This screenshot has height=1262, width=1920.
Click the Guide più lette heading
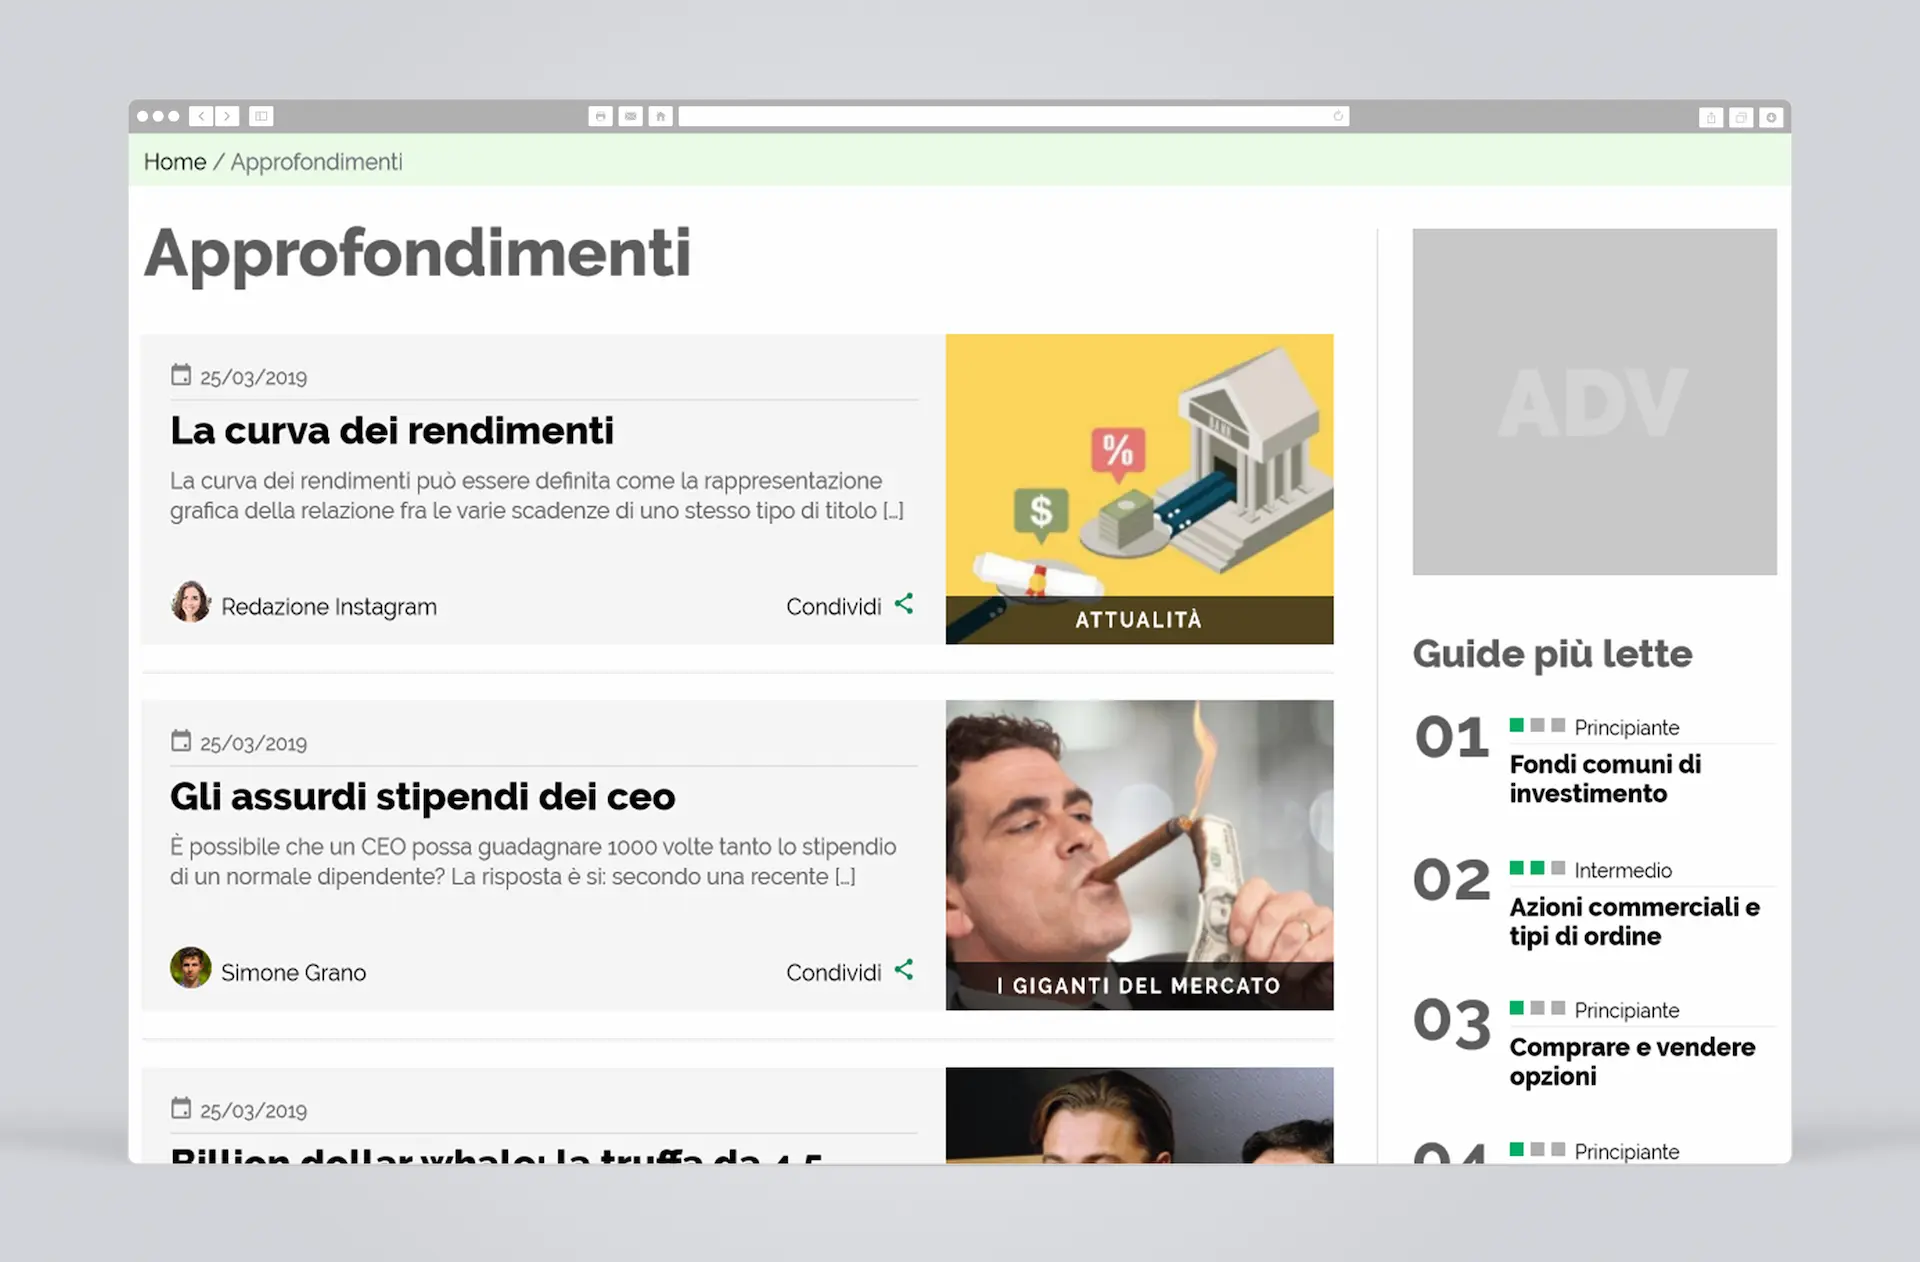tap(1552, 654)
